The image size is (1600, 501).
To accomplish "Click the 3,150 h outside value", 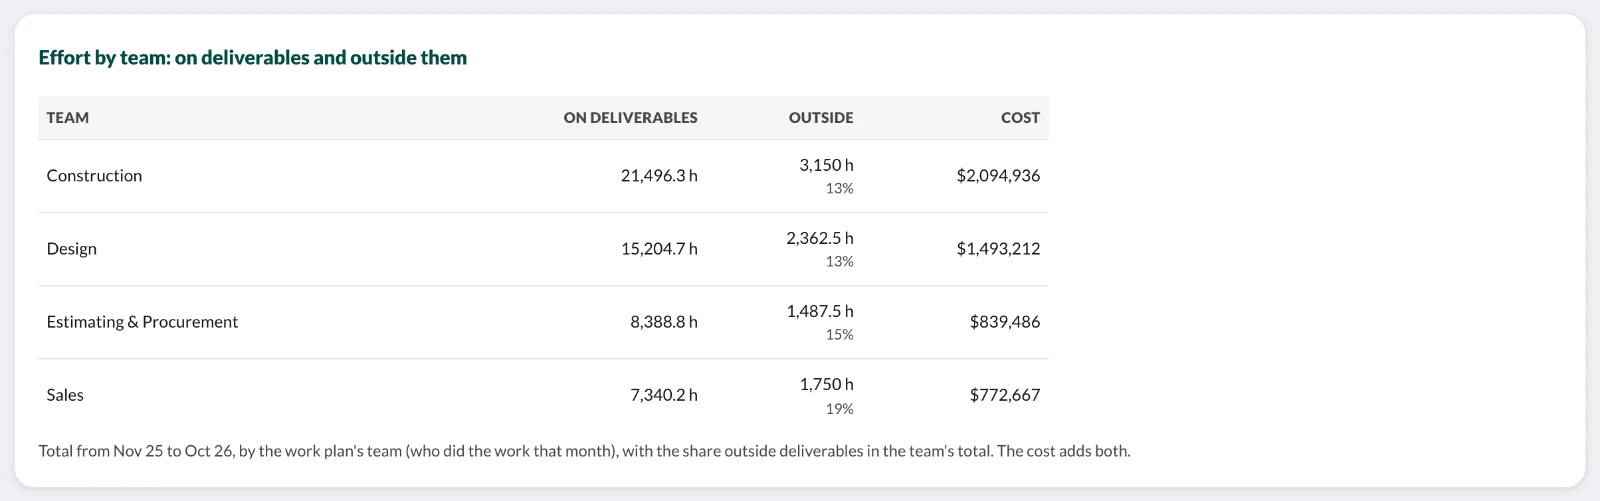I will tap(826, 165).
